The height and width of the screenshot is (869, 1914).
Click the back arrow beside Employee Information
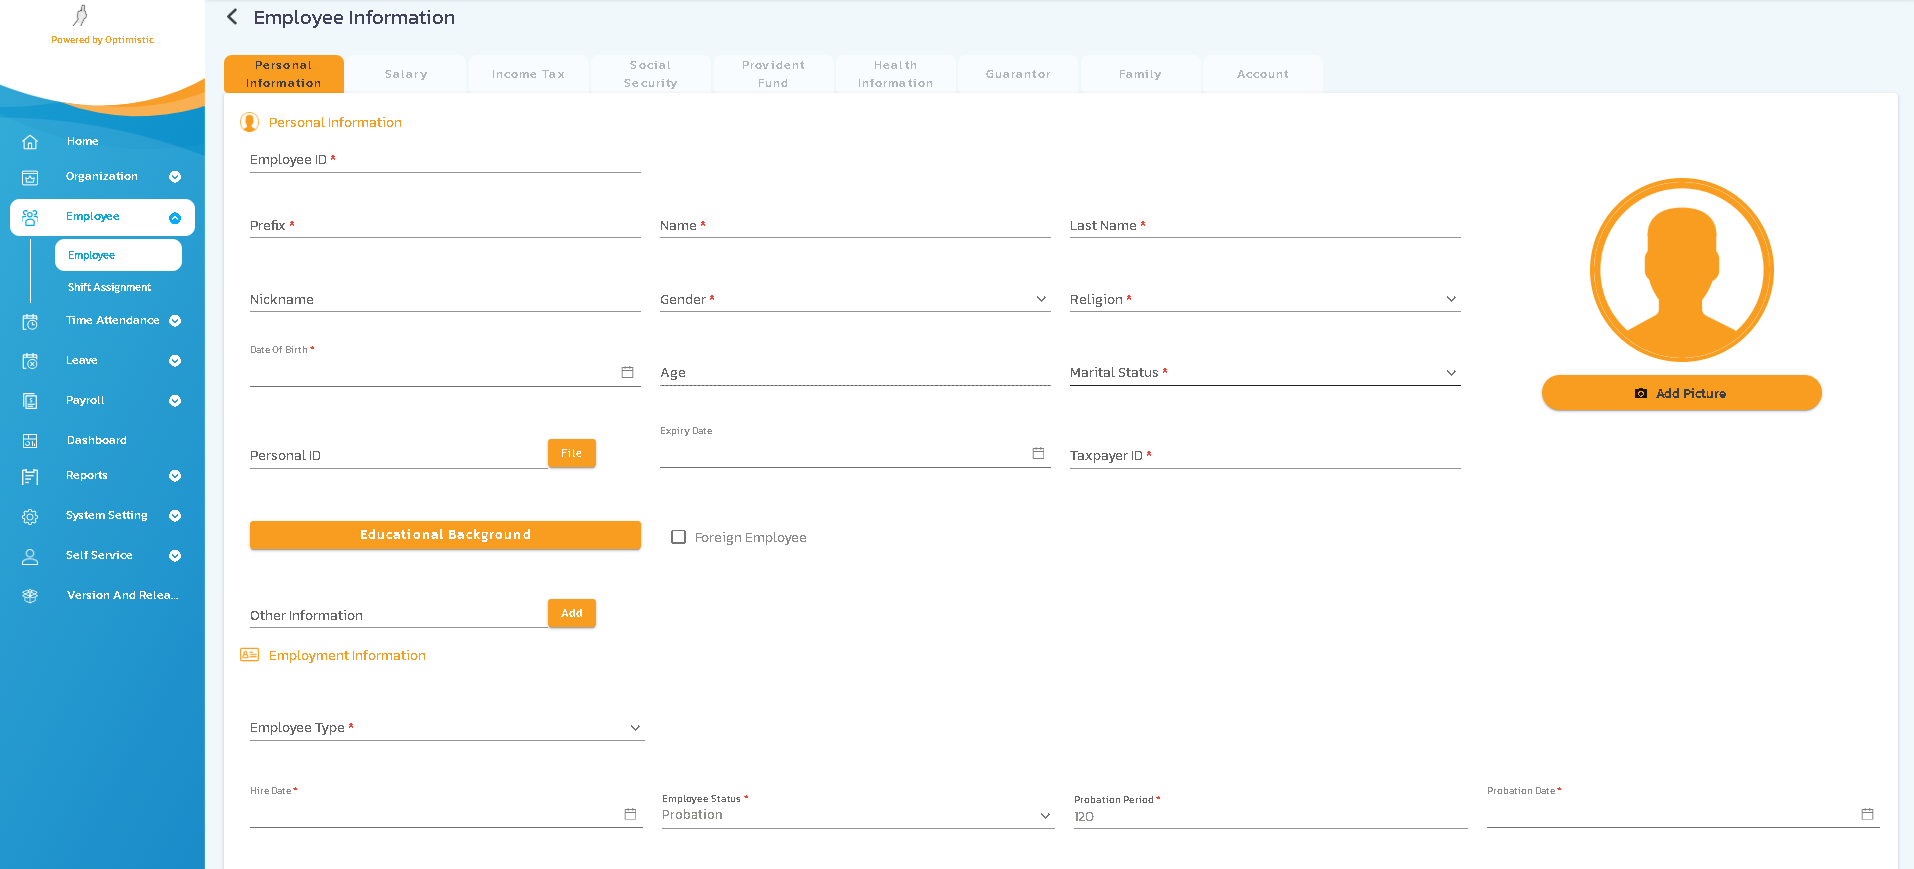point(232,17)
